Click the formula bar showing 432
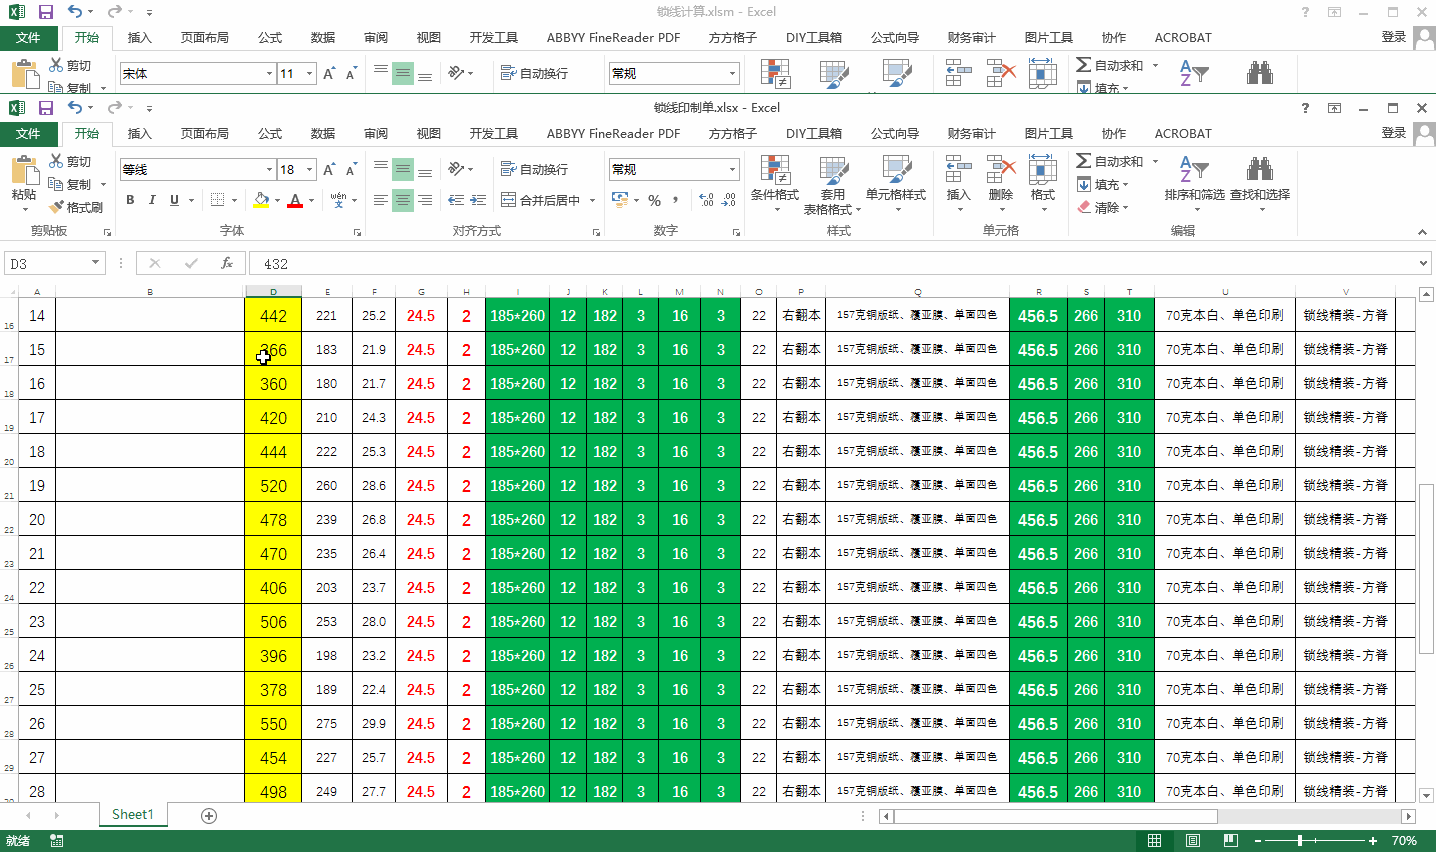The width and height of the screenshot is (1436, 852). tap(838, 264)
